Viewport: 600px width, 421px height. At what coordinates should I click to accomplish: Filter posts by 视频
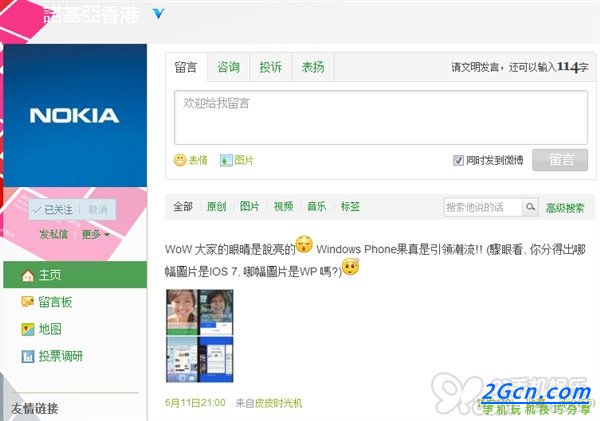click(283, 207)
